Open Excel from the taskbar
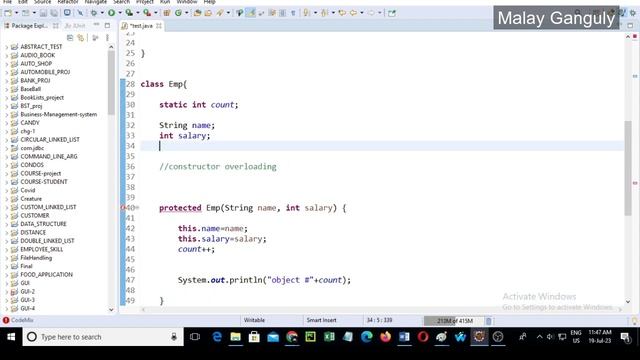The height and width of the screenshot is (360, 640). [x=329, y=337]
